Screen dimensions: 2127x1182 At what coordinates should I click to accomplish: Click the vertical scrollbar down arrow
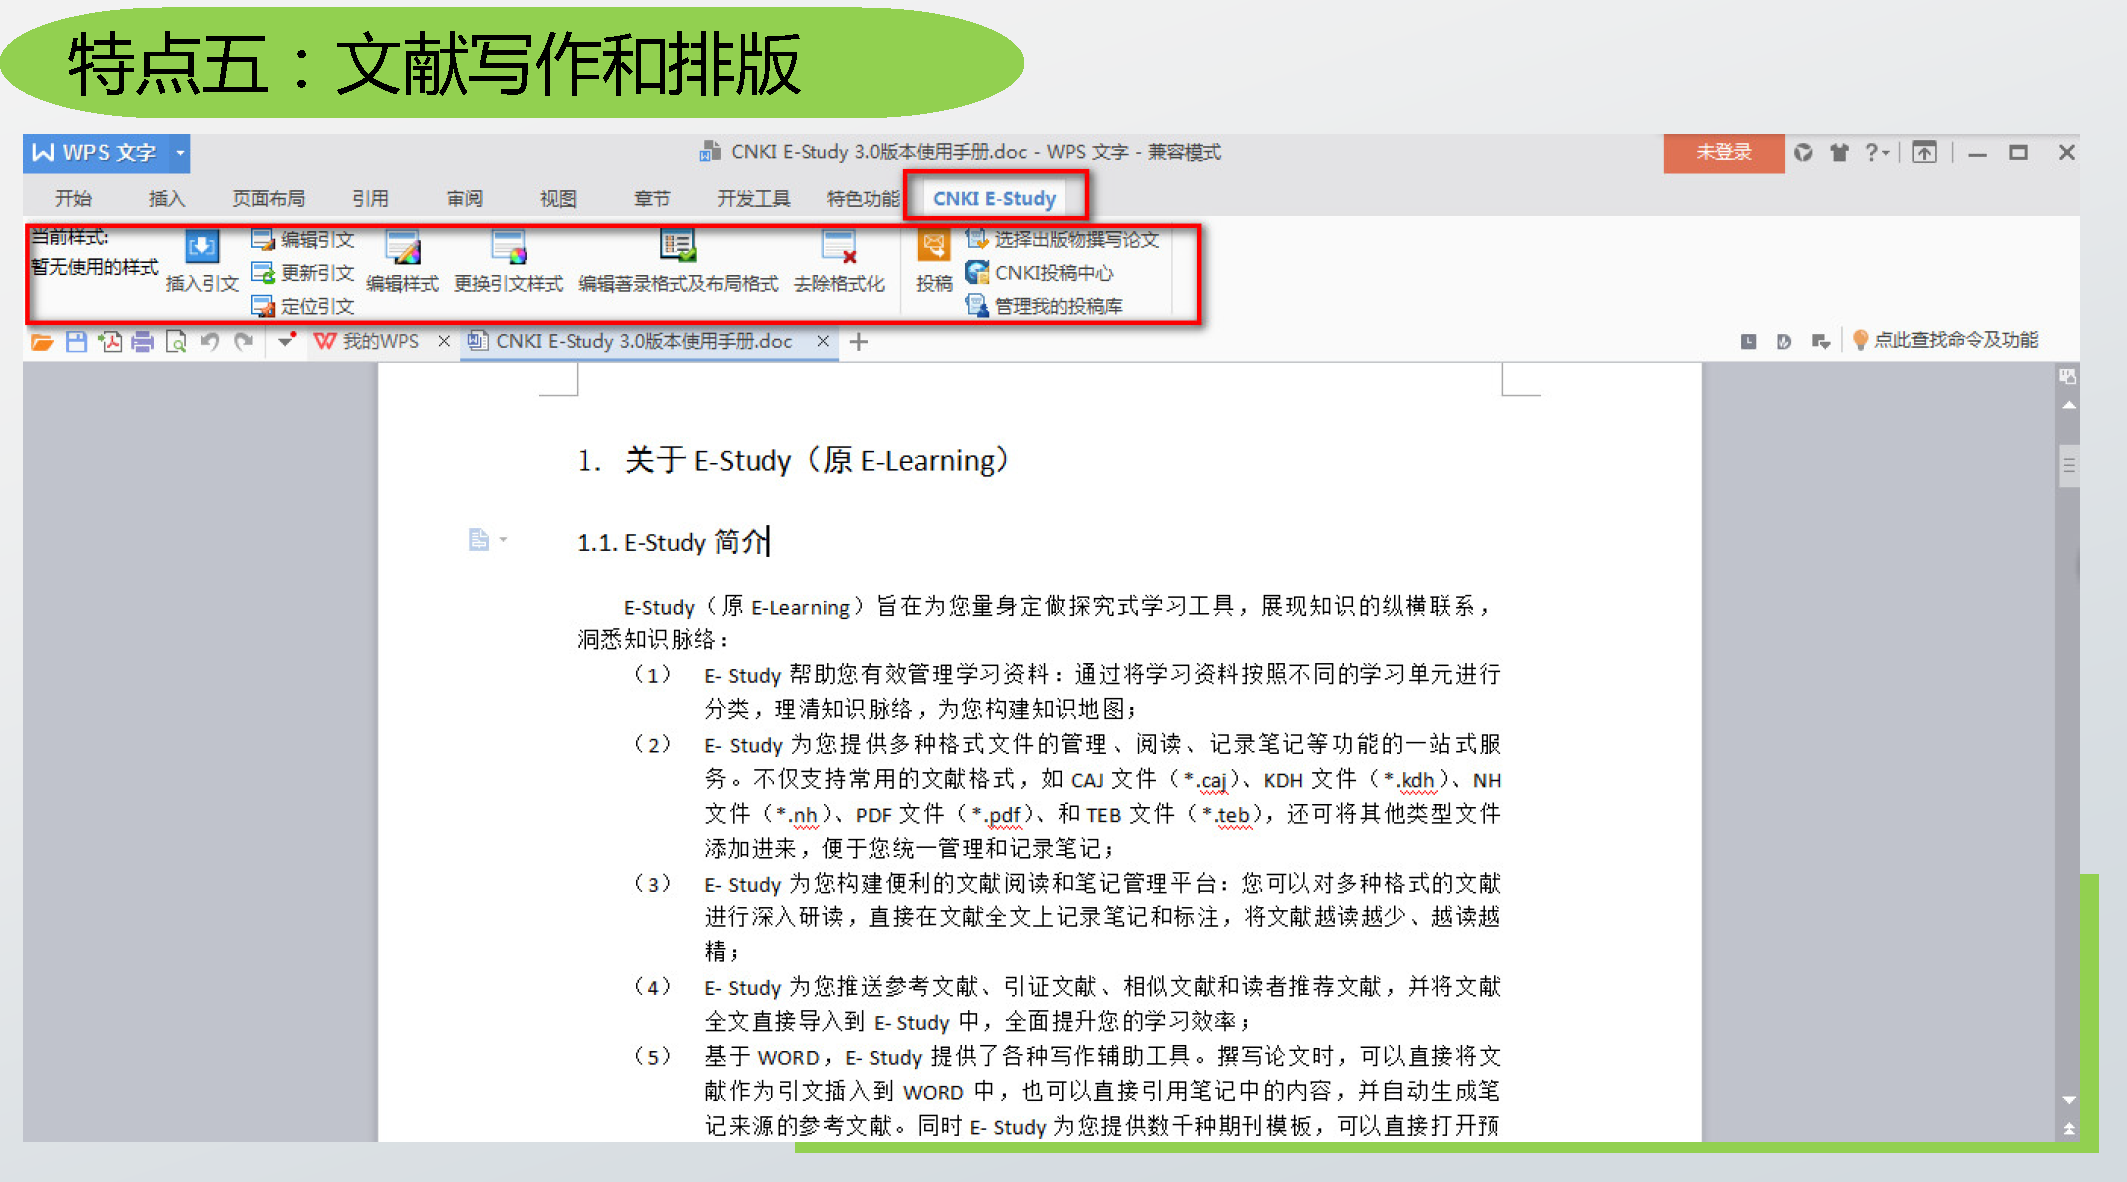tap(2068, 1100)
